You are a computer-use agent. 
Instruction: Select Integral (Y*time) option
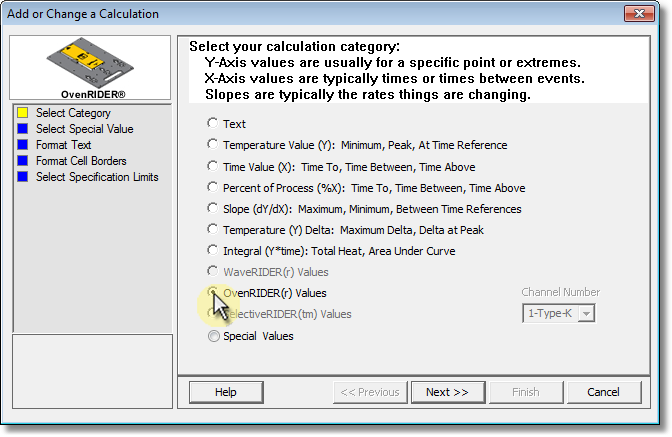pyautogui.click(x=213, y=250)
